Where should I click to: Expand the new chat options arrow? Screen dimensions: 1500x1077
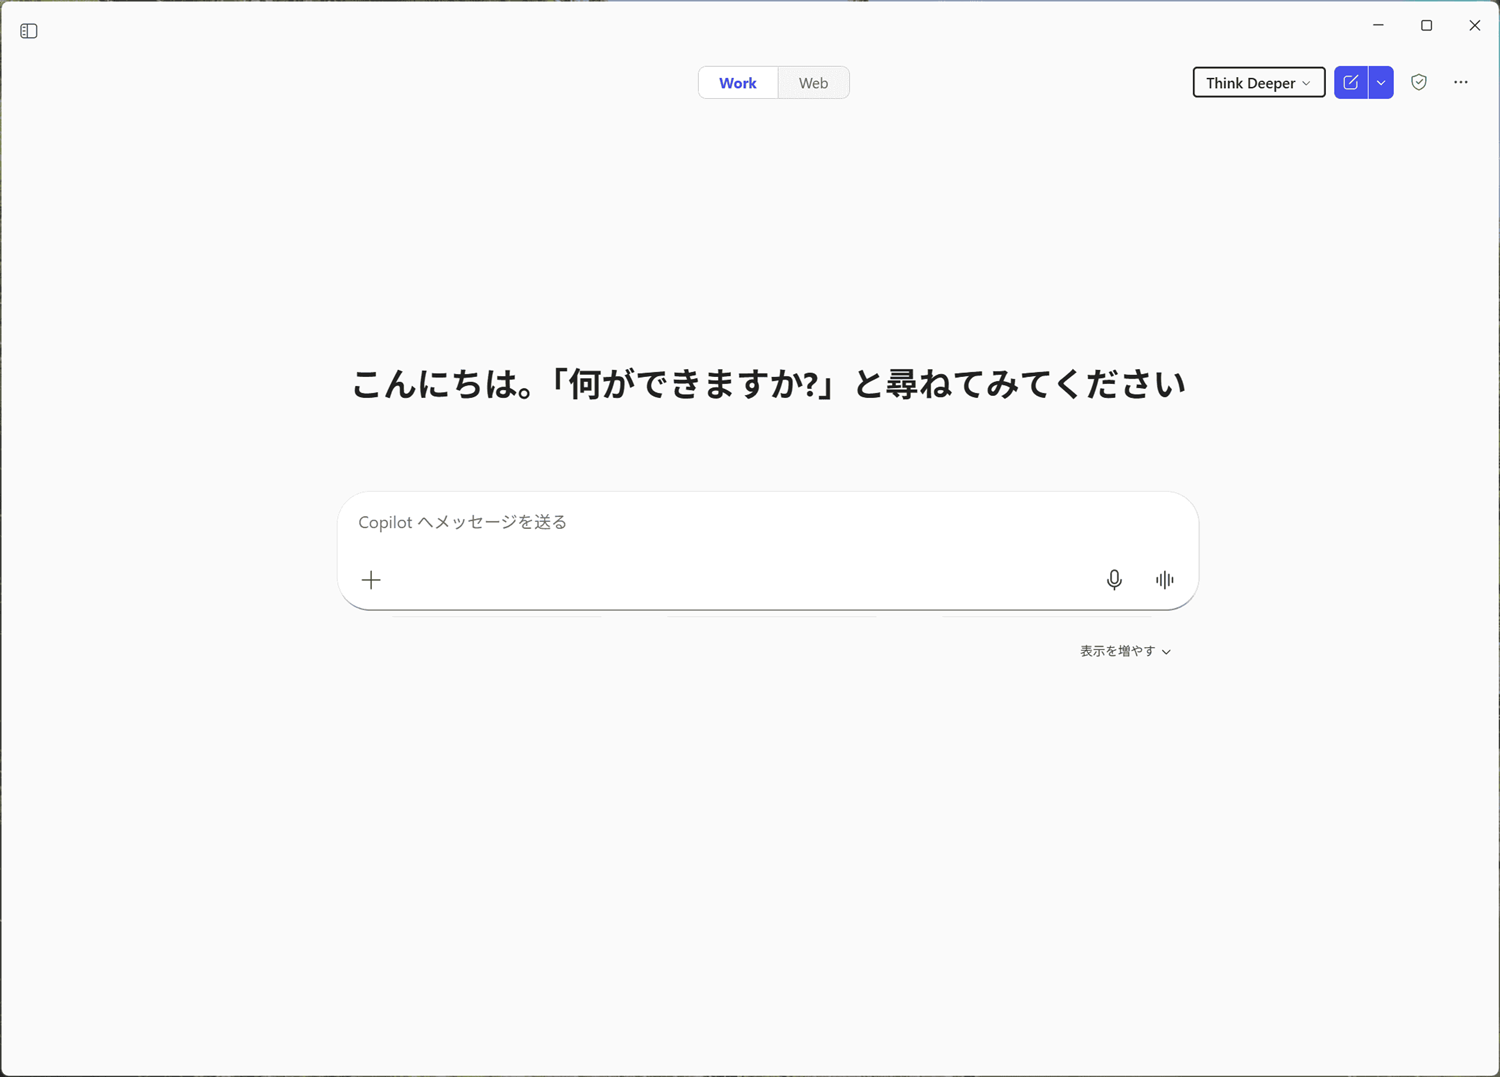[x=1381, y=82]
